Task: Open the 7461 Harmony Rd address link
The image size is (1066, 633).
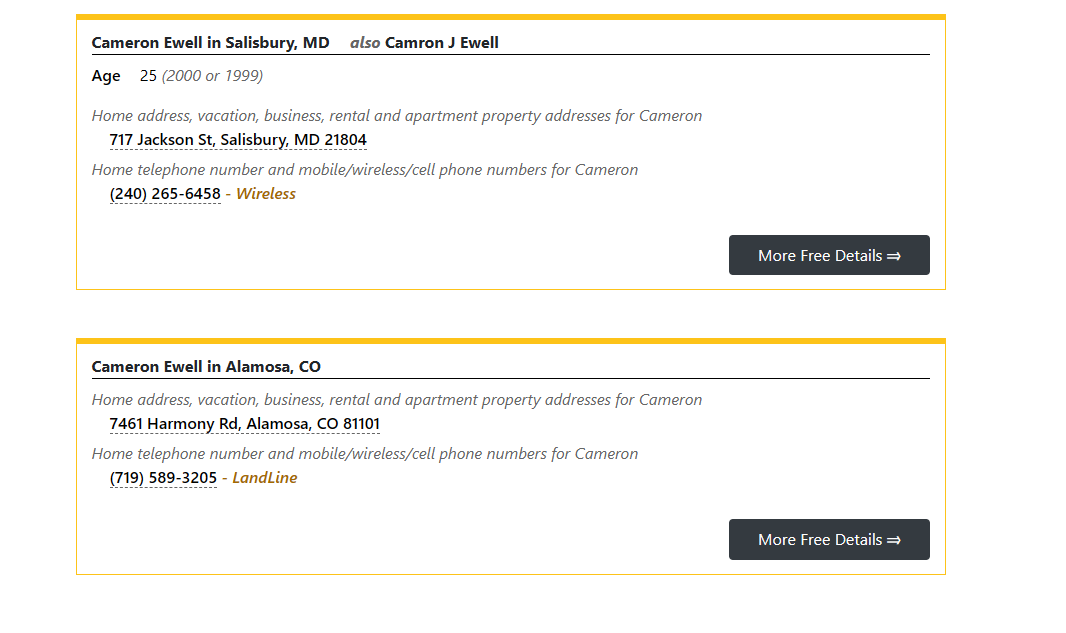Action: (244, 424)
